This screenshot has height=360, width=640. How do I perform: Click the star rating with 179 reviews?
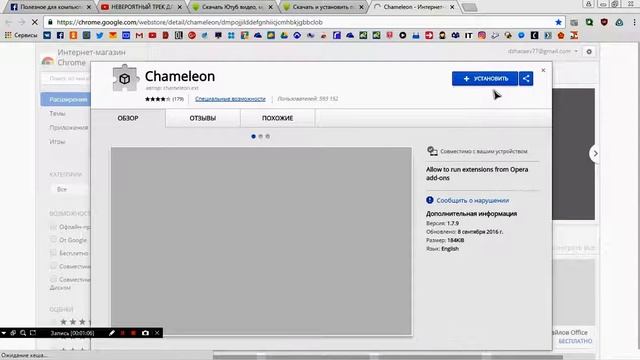pos(164,99)
